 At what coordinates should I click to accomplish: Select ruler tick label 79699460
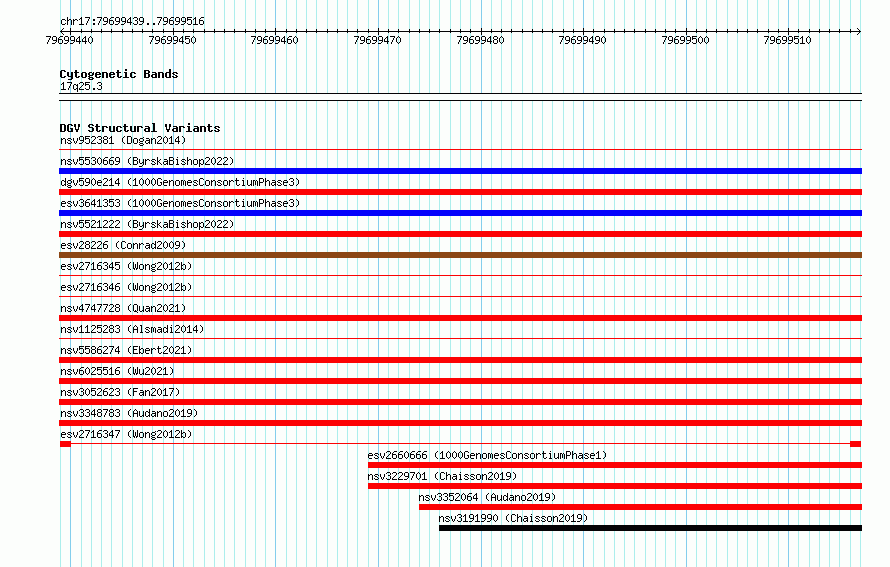tap(274, 40)
